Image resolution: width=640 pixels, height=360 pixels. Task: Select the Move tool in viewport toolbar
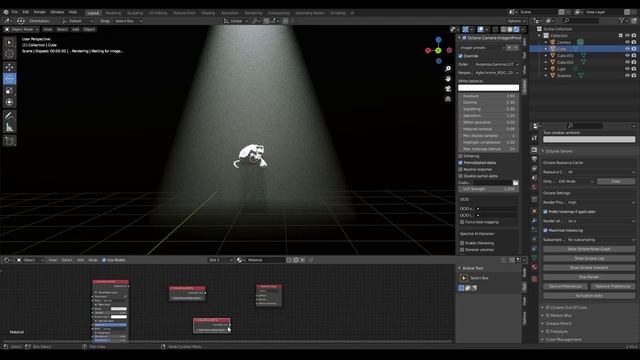(x=9, y=67)
